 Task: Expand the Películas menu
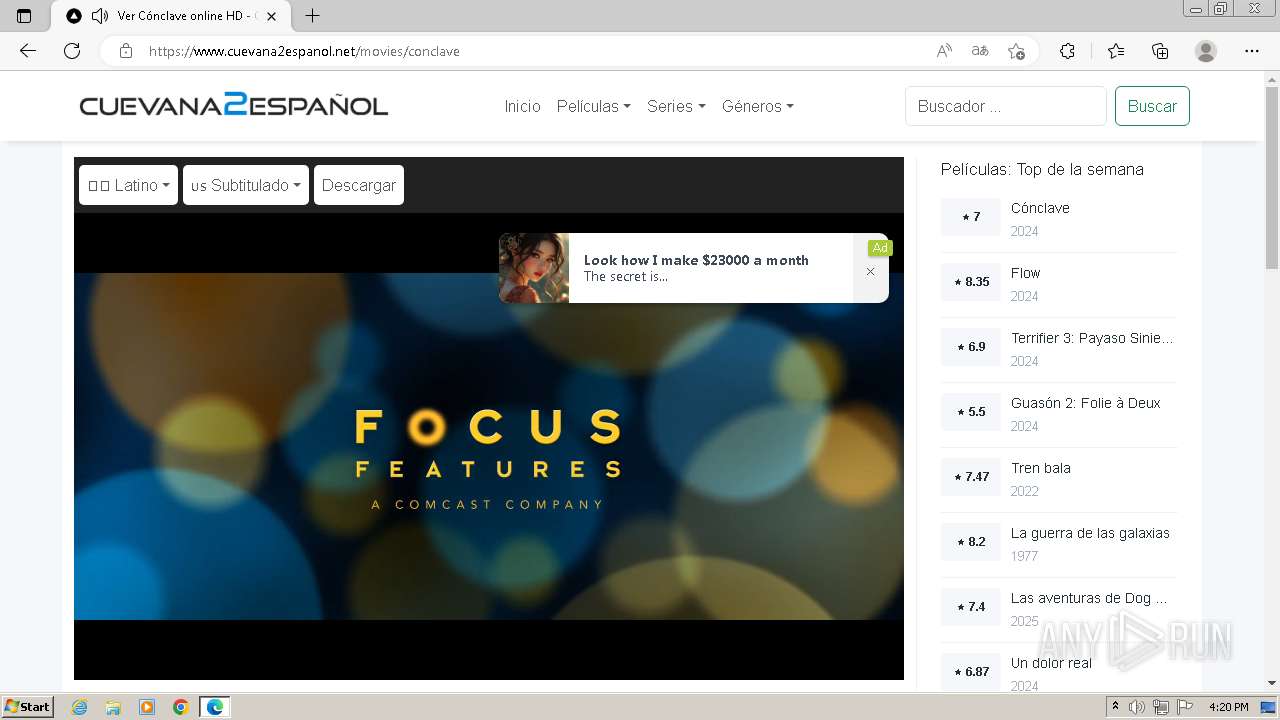(593, 106)
